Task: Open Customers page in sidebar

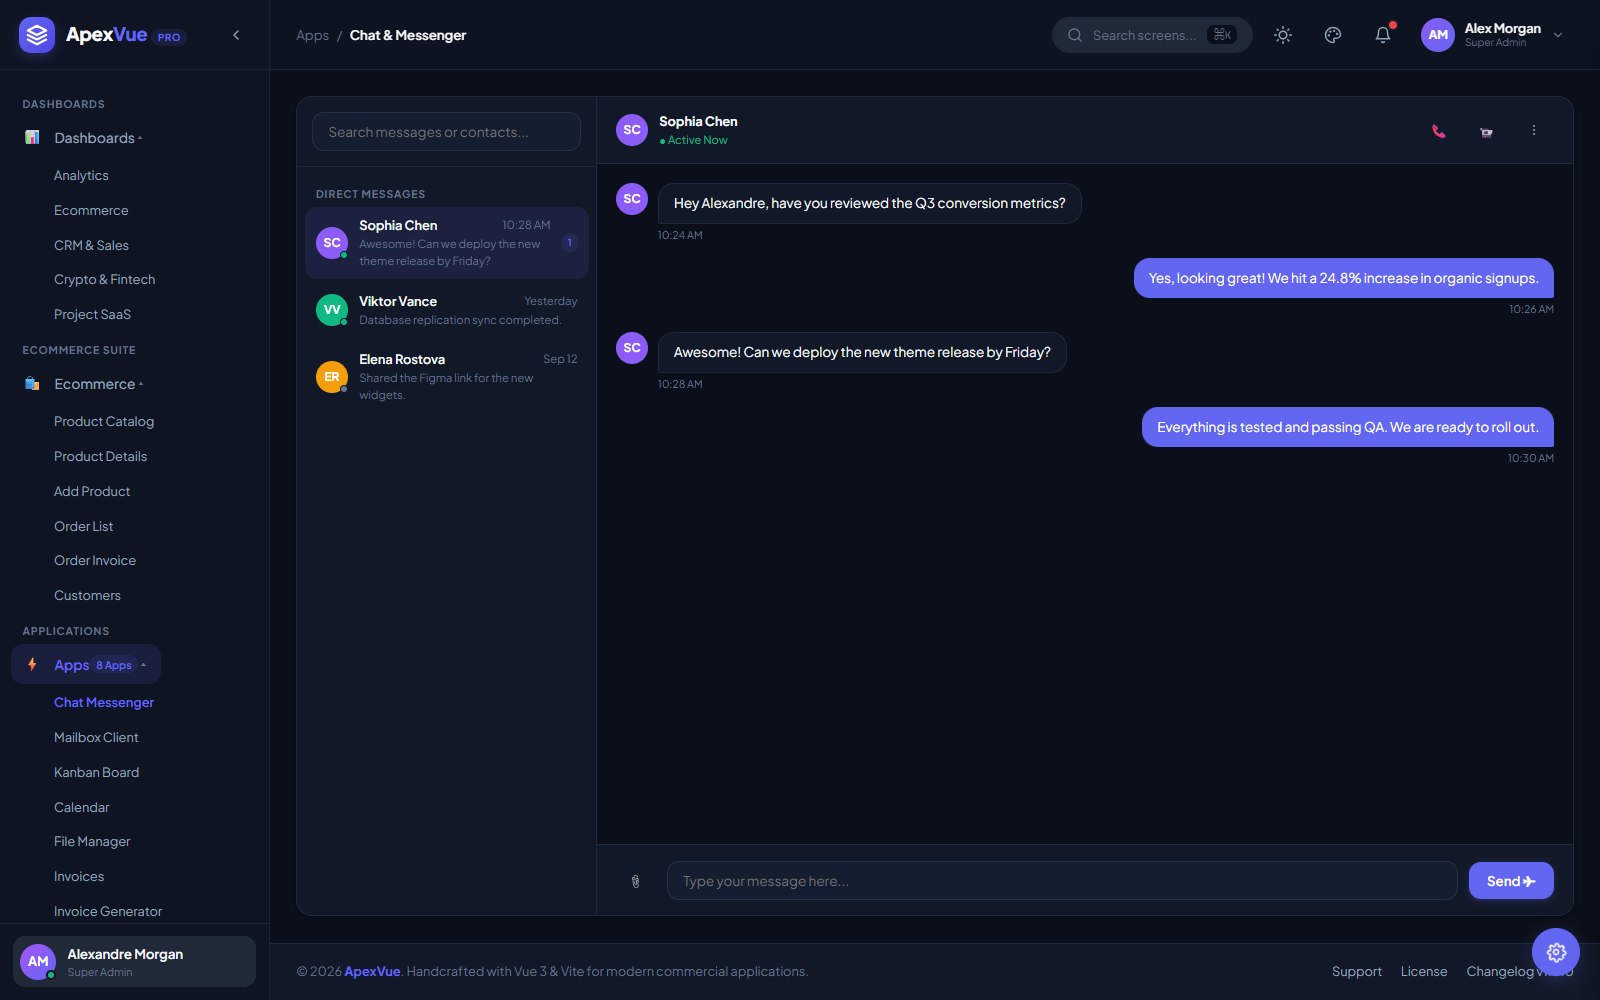Action: point(87,595)
